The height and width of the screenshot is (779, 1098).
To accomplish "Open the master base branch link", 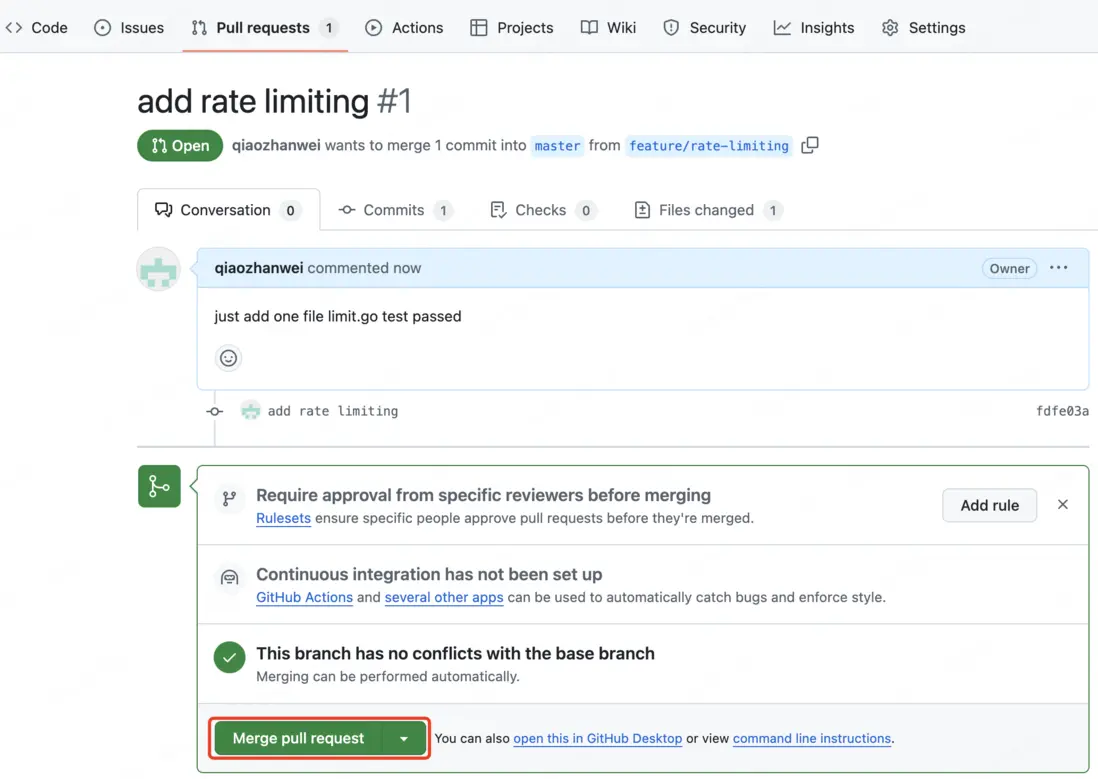I will point(557,146).
